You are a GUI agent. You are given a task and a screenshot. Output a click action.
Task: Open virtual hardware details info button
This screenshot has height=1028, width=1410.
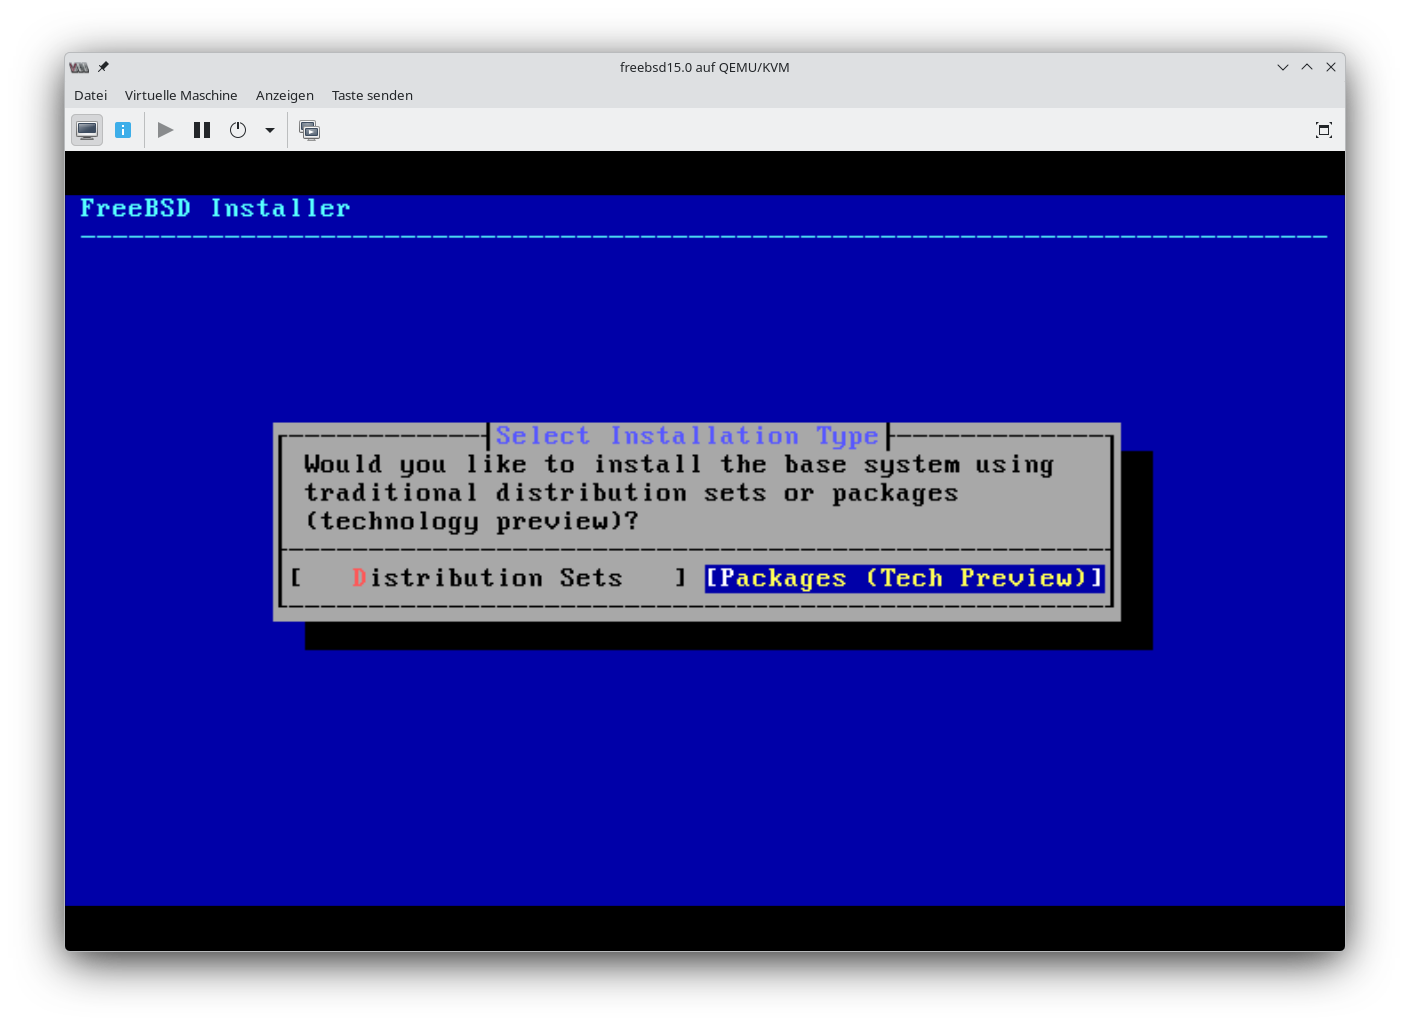123,130
